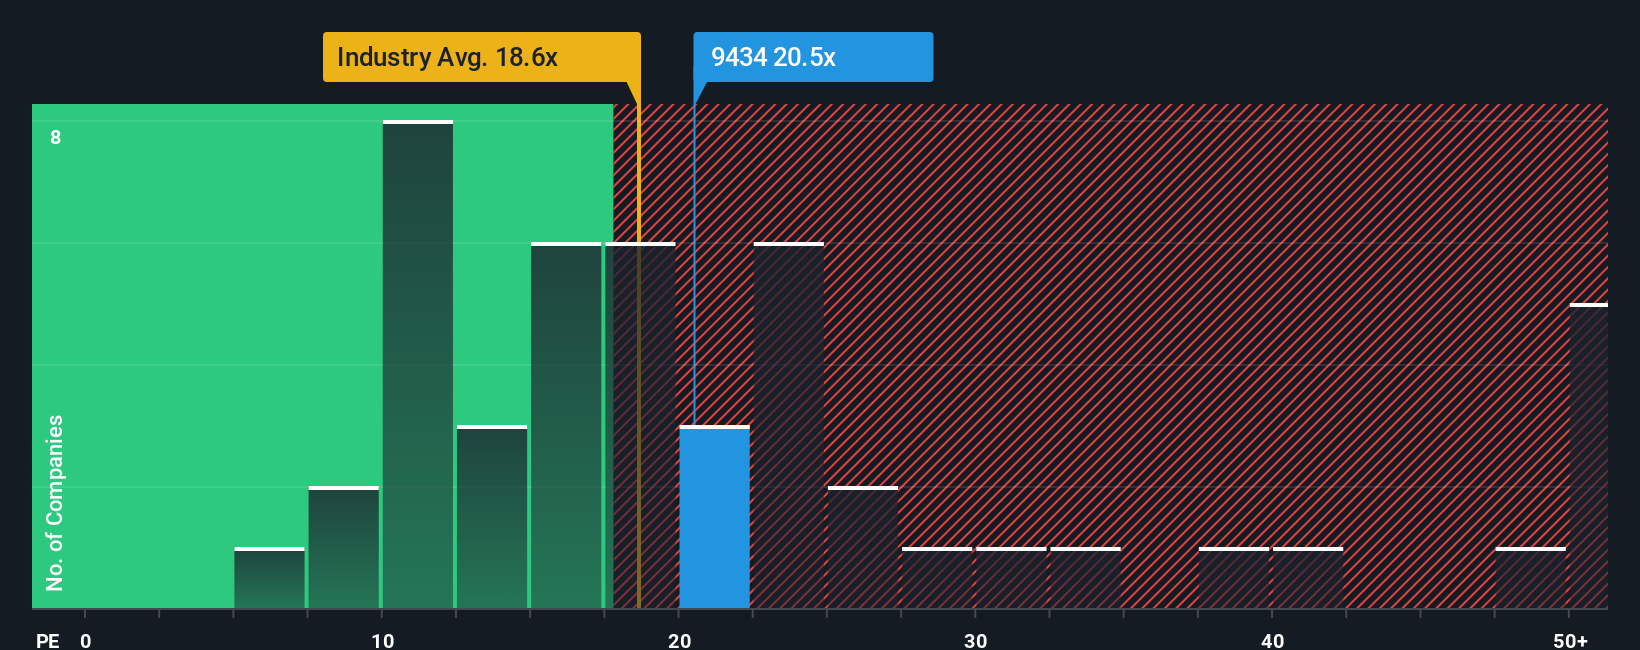The image size is (1640, 650).
Task: Select the blue highlighted histogram bar
Action: click(714, 517)
